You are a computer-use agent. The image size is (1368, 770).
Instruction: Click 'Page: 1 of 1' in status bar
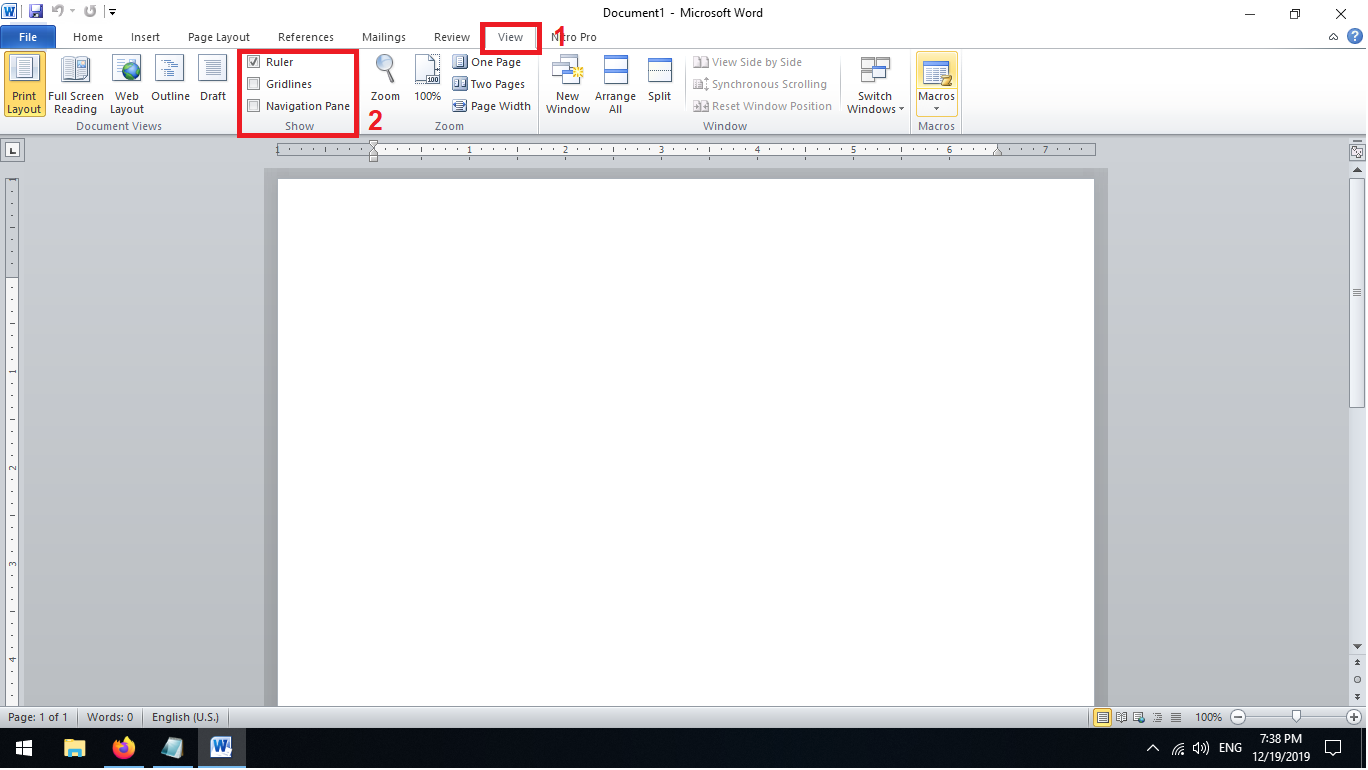[38, 717]
